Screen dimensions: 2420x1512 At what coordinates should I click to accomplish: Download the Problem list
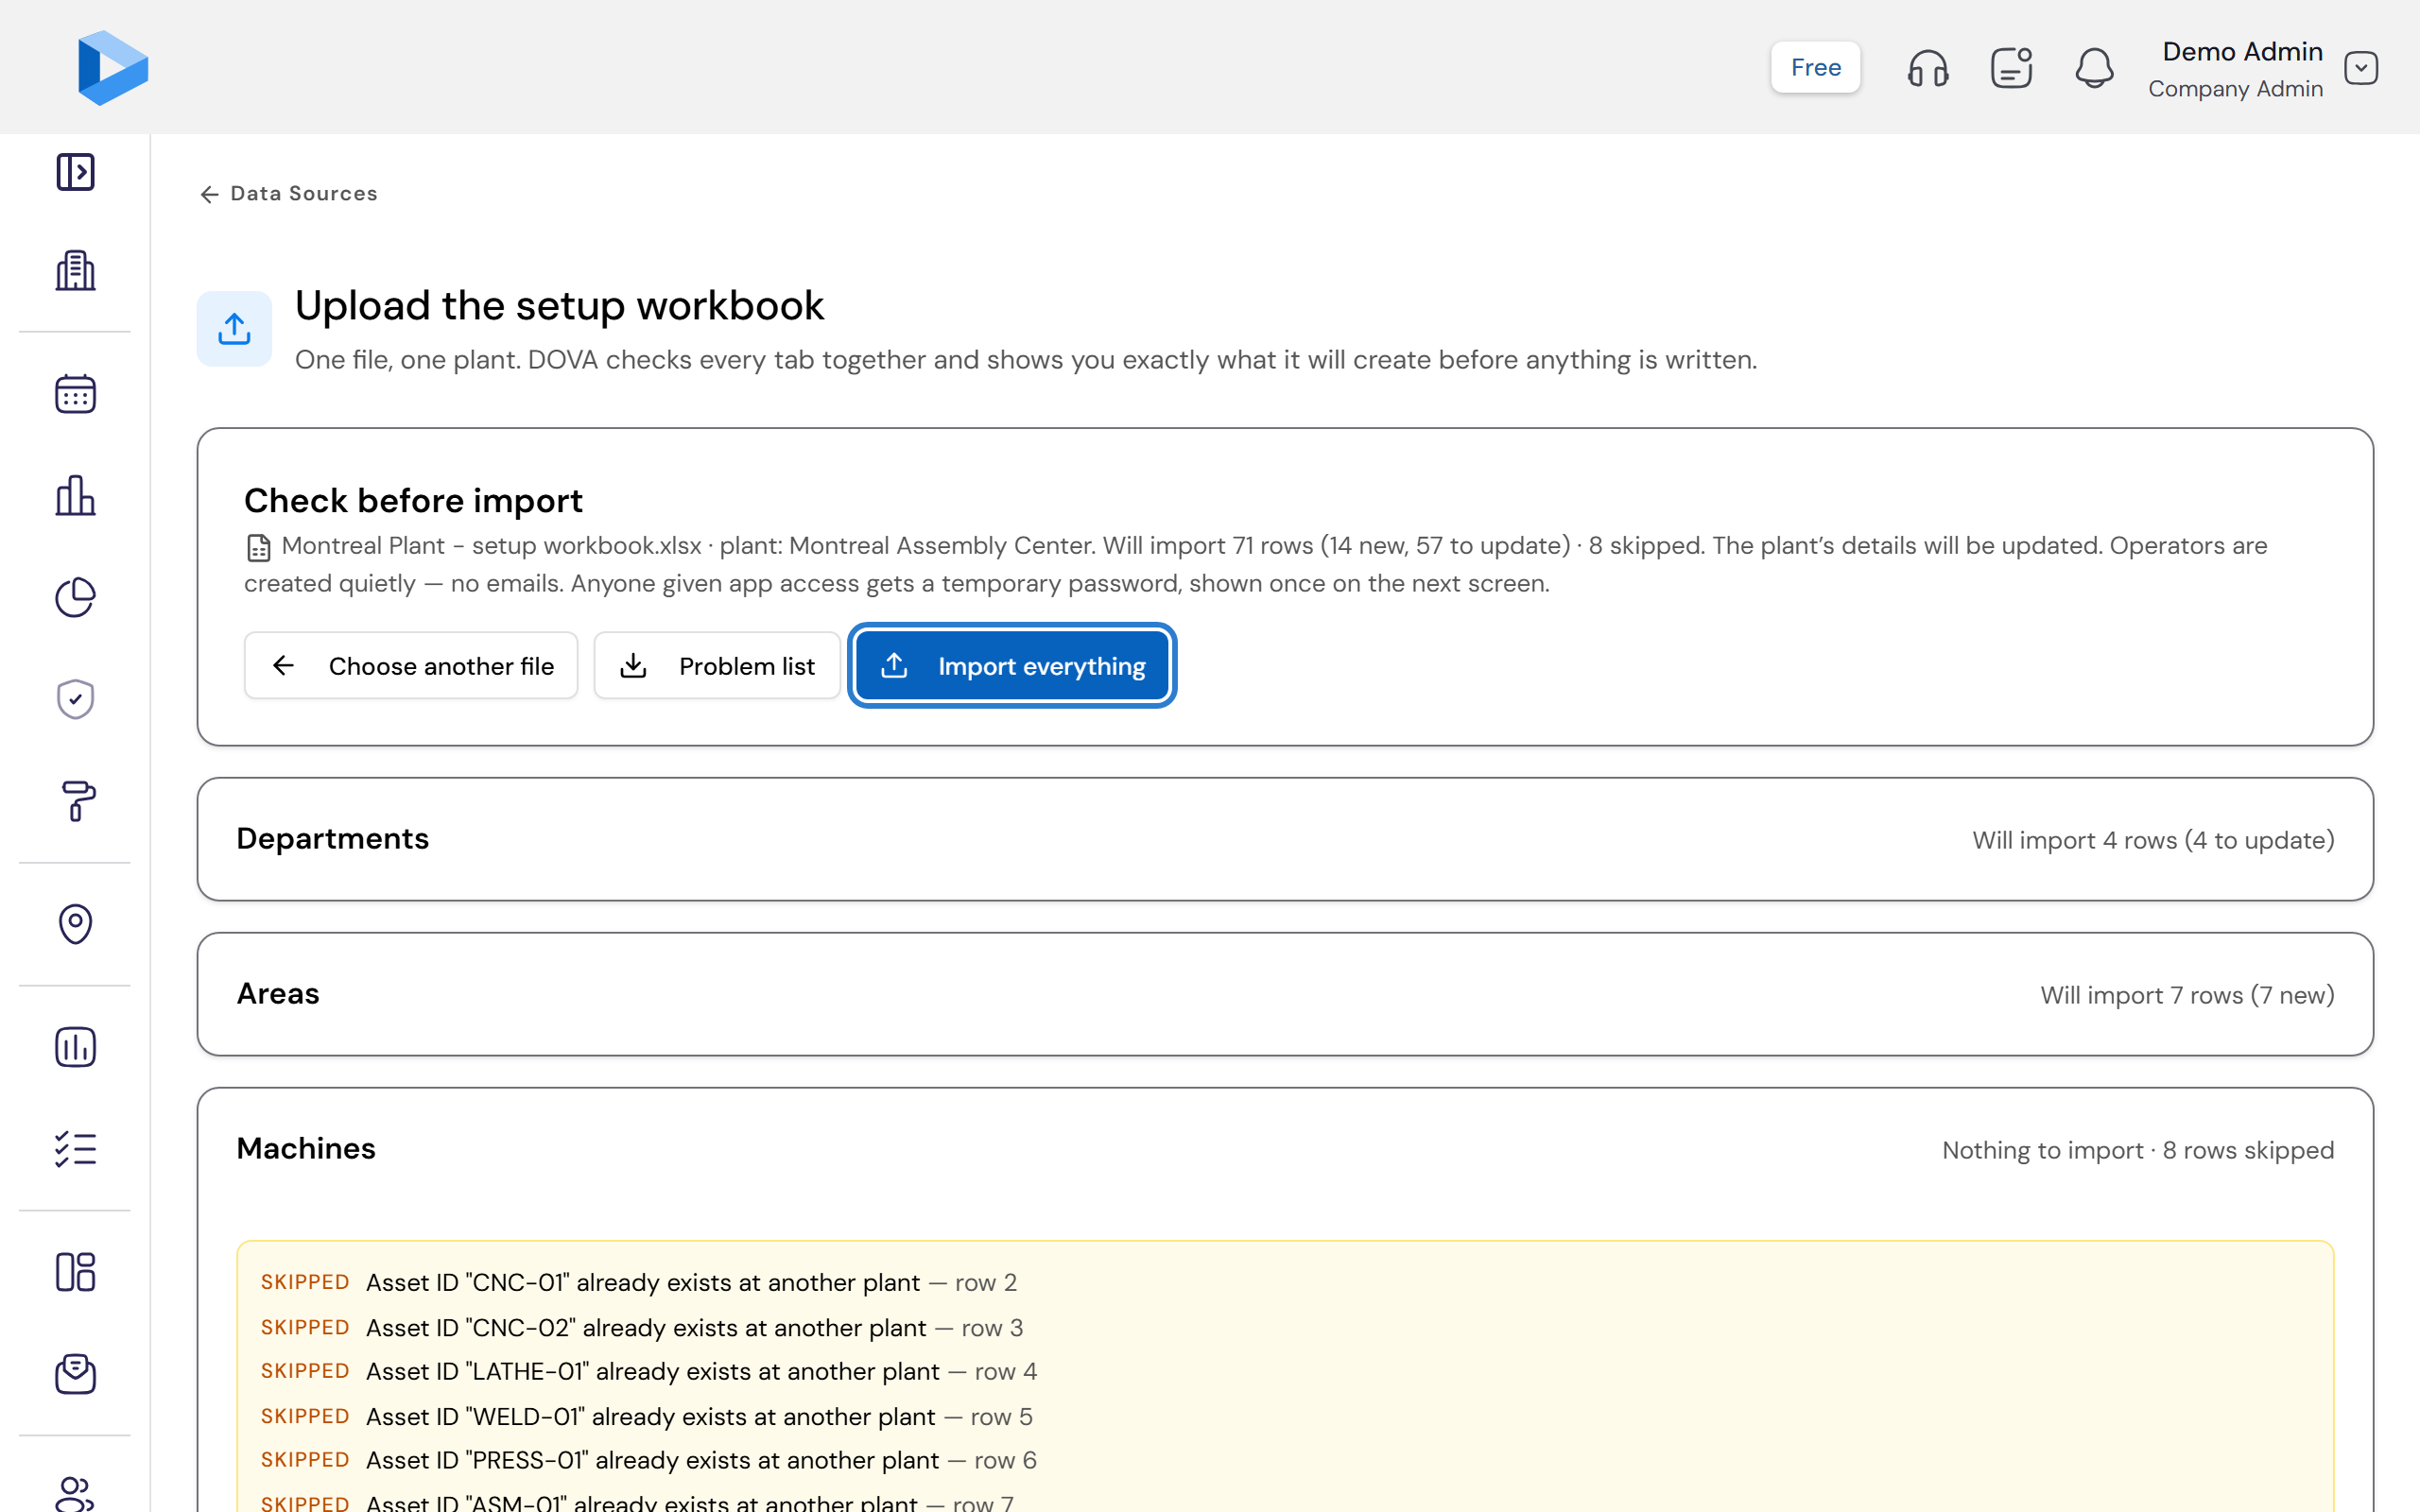click(717, 665)
